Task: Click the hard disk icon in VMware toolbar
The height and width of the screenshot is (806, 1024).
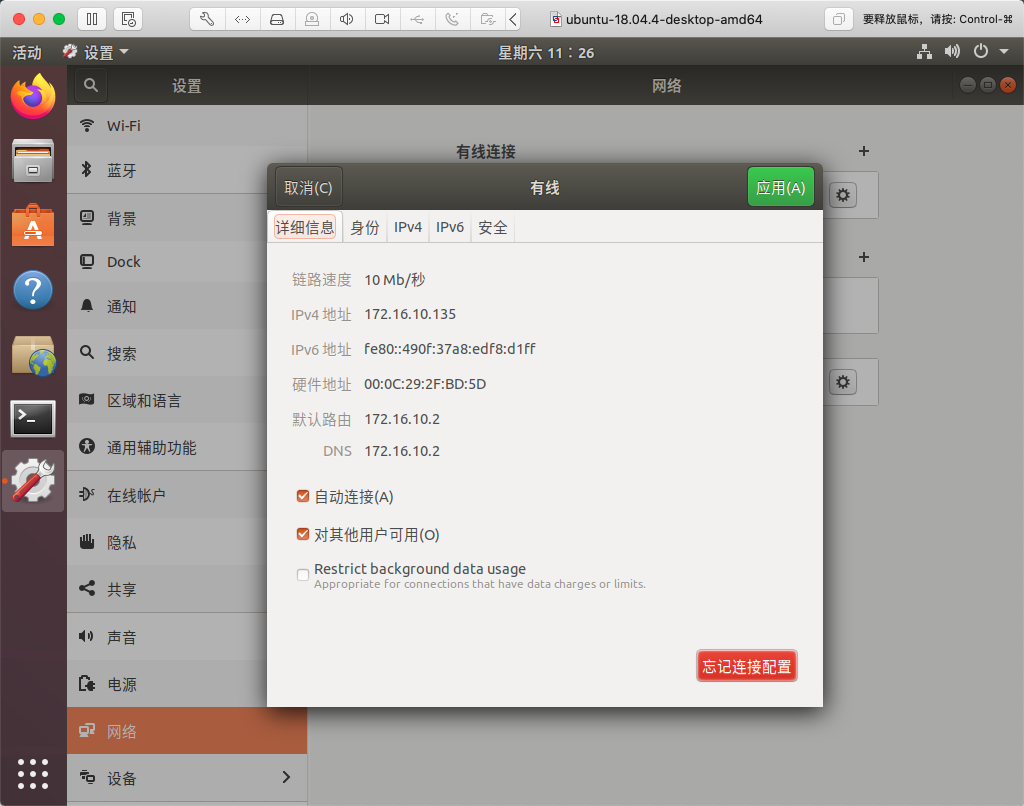Action: 277,19
